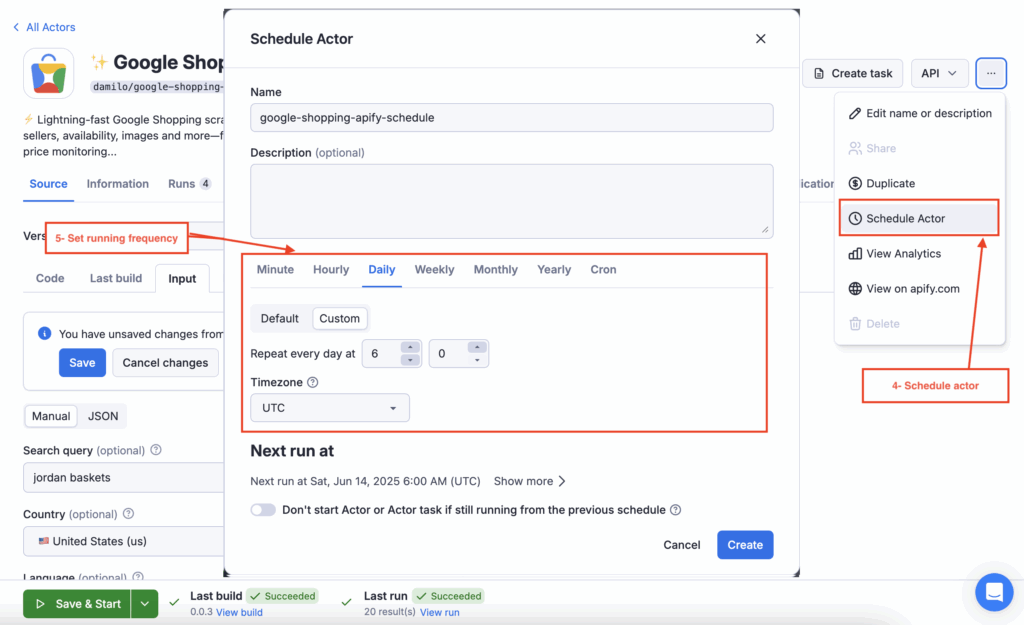Increase the minute value with up arrow

(477, 347)
